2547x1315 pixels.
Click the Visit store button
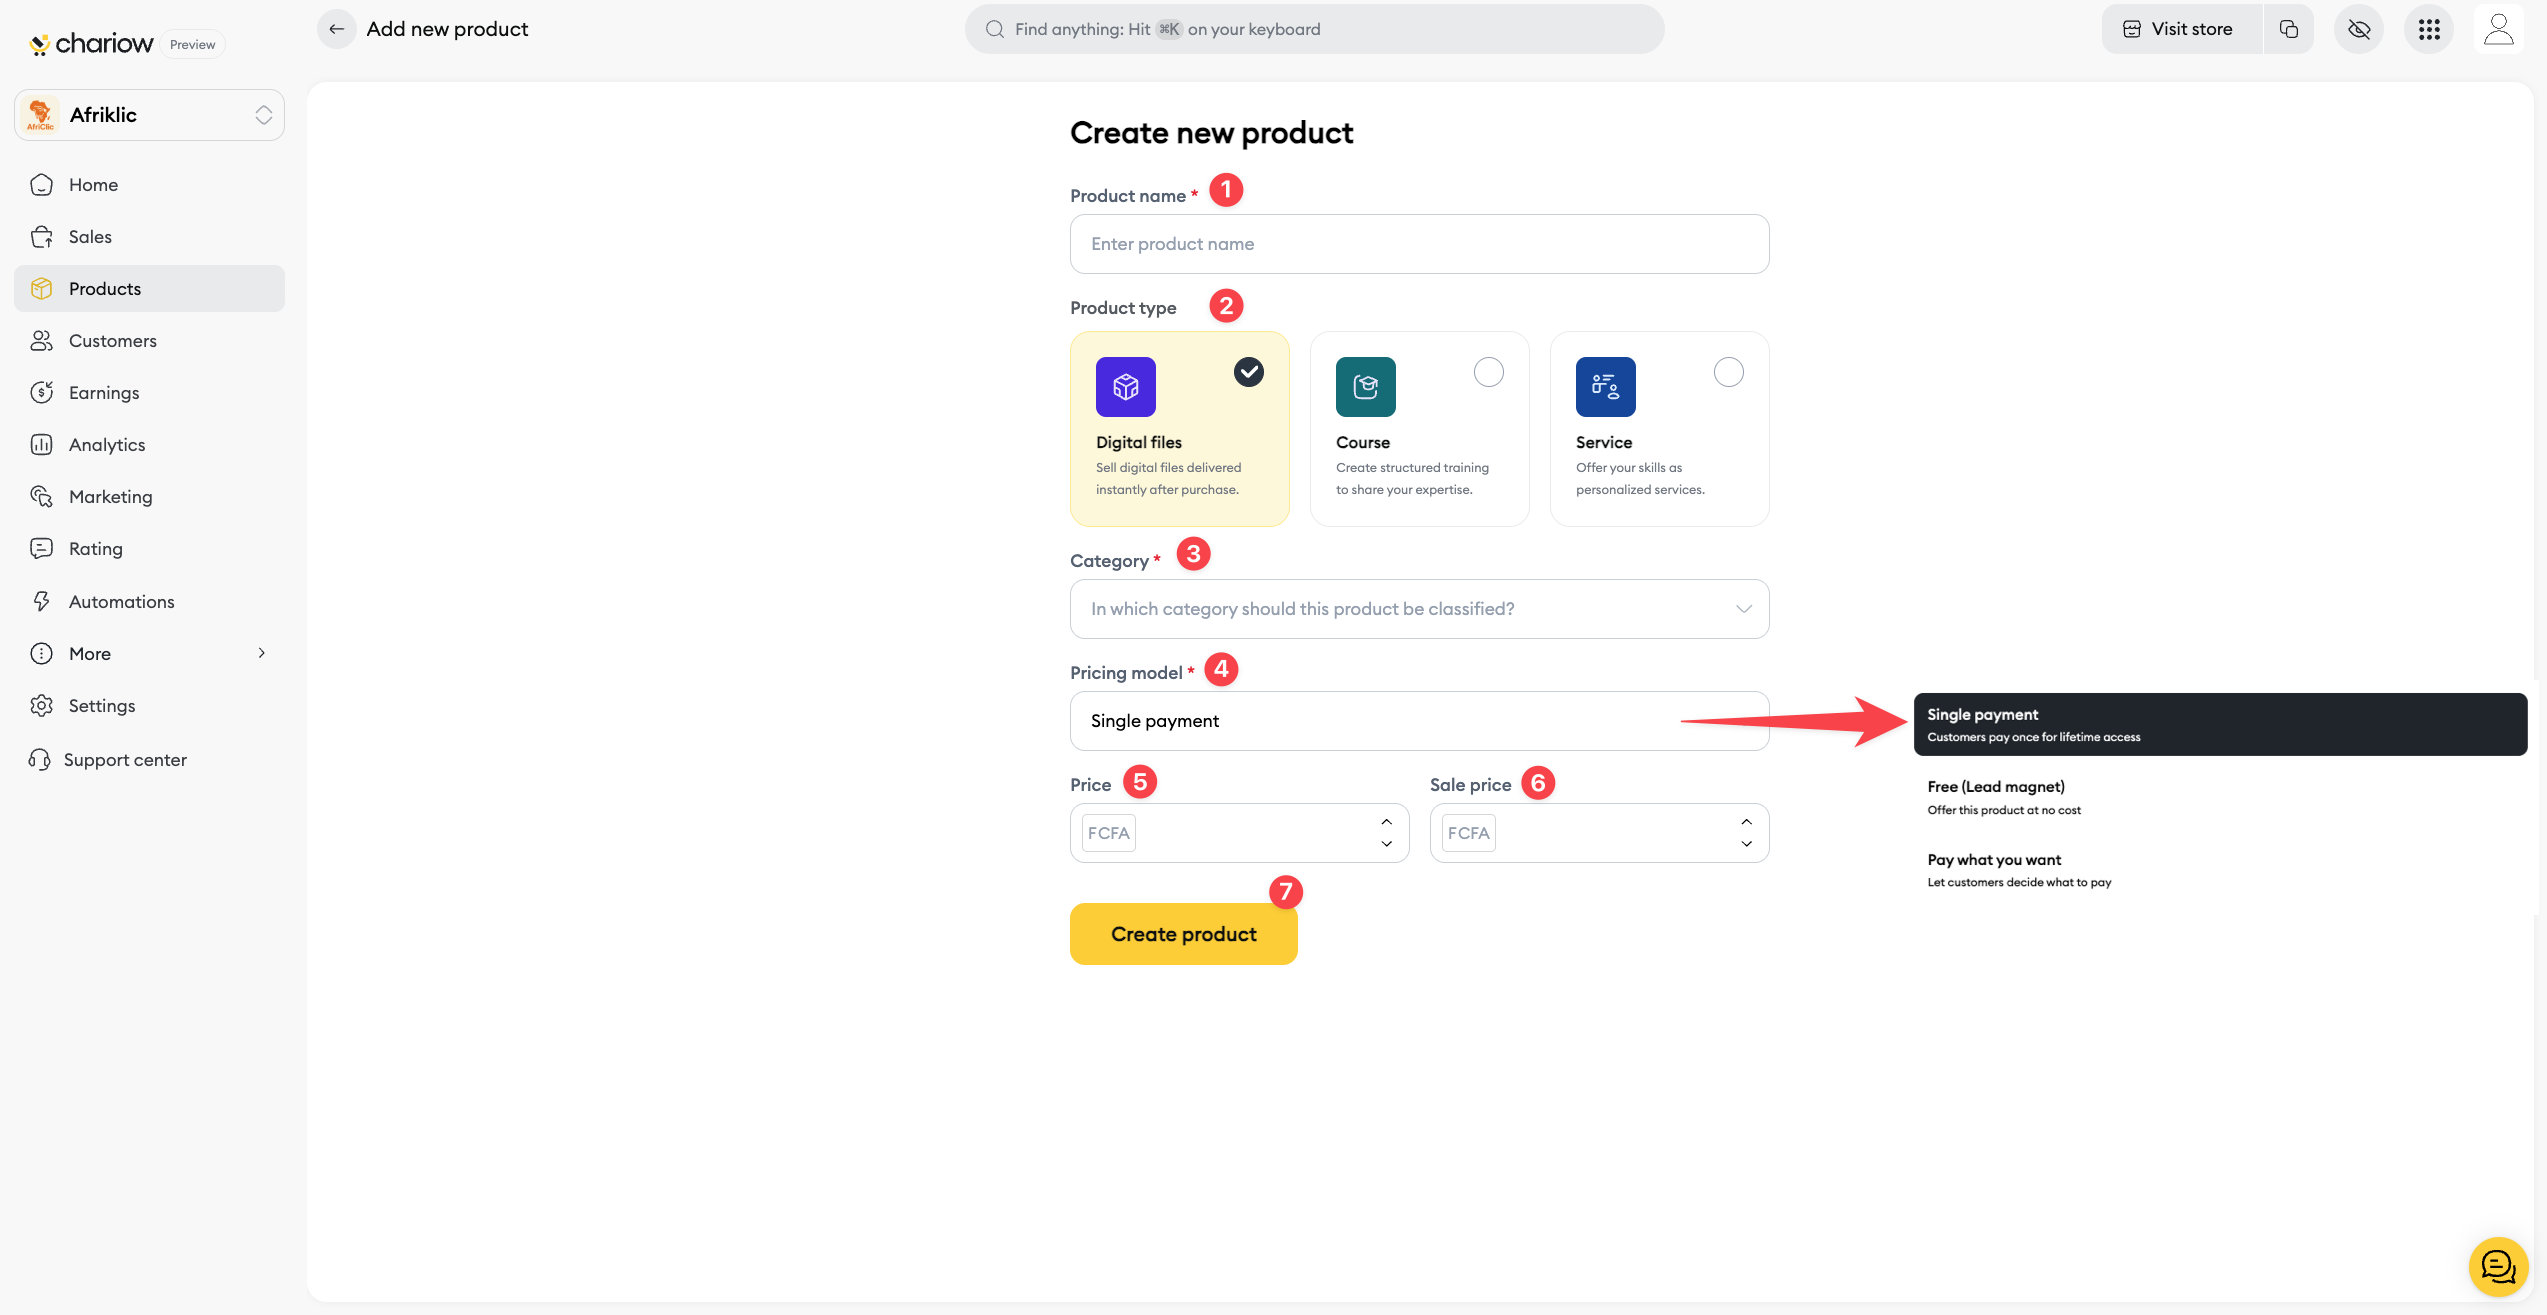click(x=2179, y=29)
